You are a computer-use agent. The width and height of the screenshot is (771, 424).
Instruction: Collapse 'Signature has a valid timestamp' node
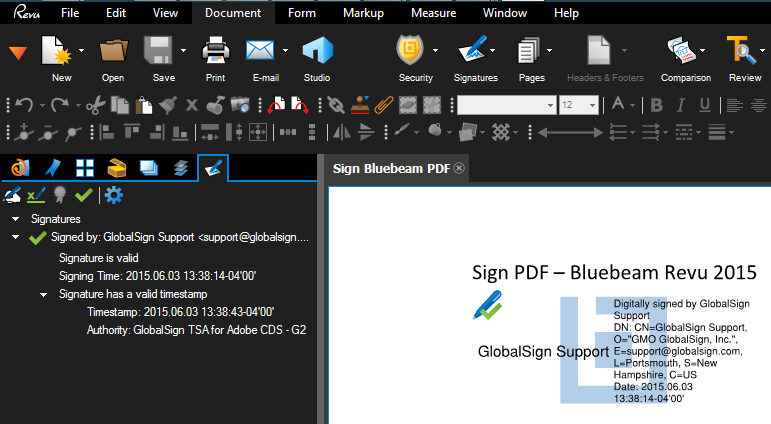click(x=44, y=294)
